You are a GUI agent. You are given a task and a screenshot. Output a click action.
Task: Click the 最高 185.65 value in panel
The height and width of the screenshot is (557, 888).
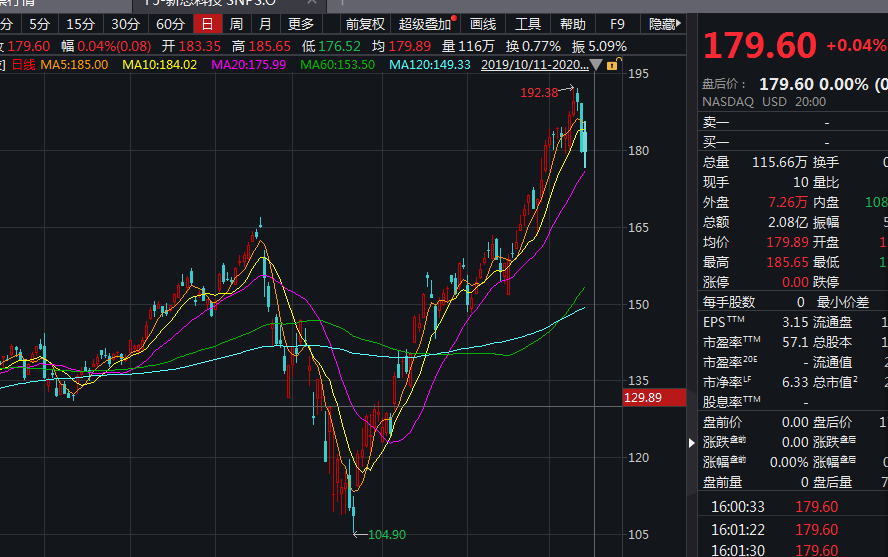click(787, 262)
